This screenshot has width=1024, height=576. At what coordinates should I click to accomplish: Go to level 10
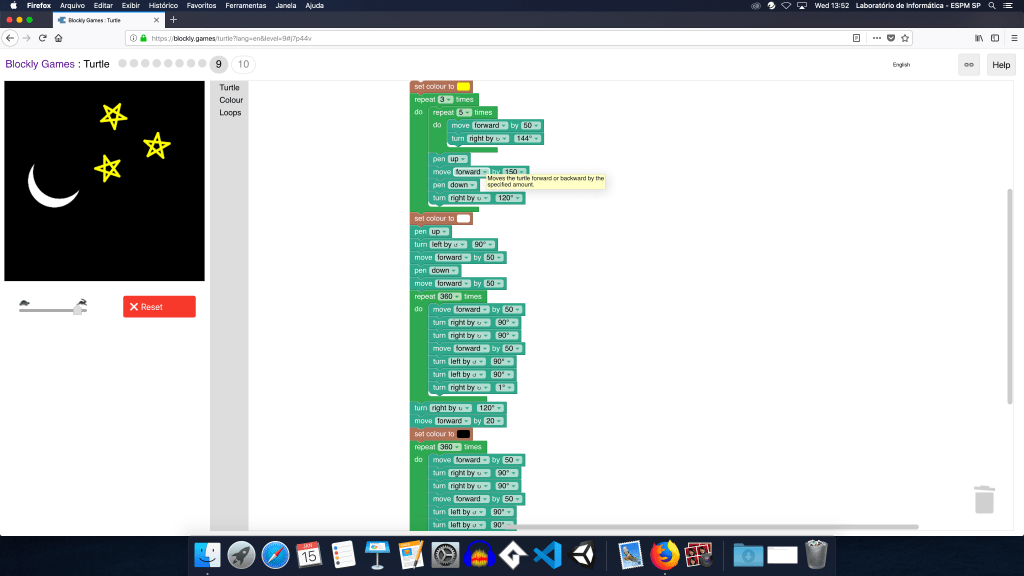(x=243, y=64)
